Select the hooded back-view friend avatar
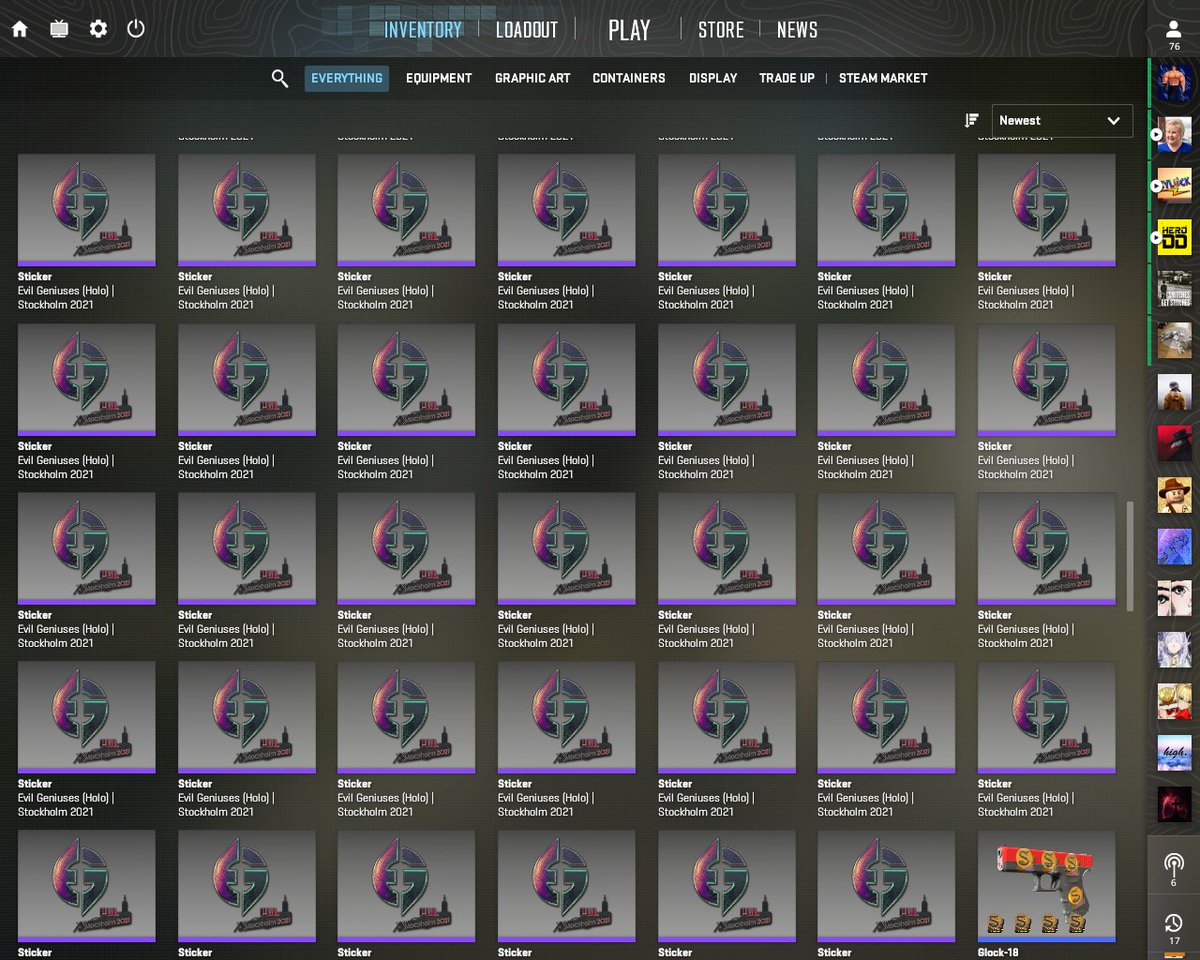Viewport: 1200px width, 960px height. [x=1174, y=392]
